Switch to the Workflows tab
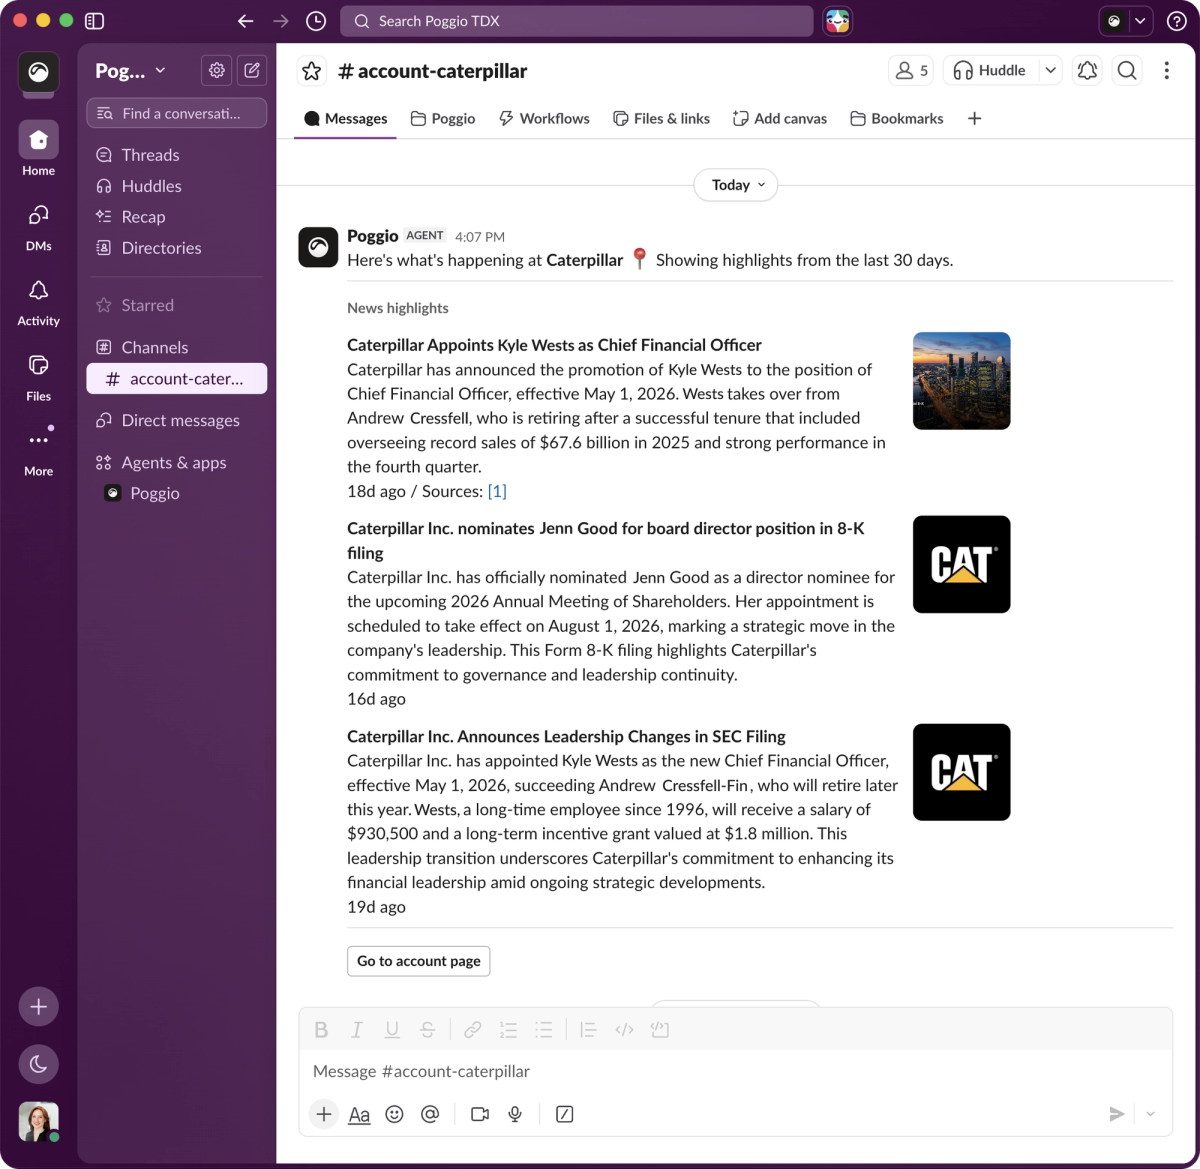The image size is (1200, 1169). [x=544, y=118]
